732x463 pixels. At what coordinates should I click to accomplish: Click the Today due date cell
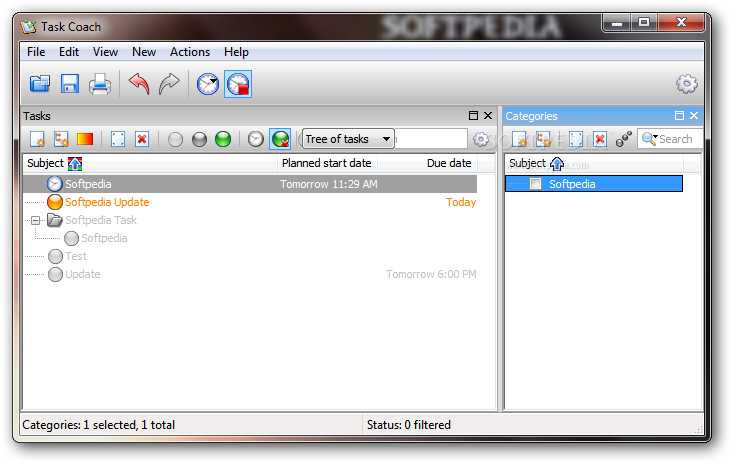[x=461, y=202]
